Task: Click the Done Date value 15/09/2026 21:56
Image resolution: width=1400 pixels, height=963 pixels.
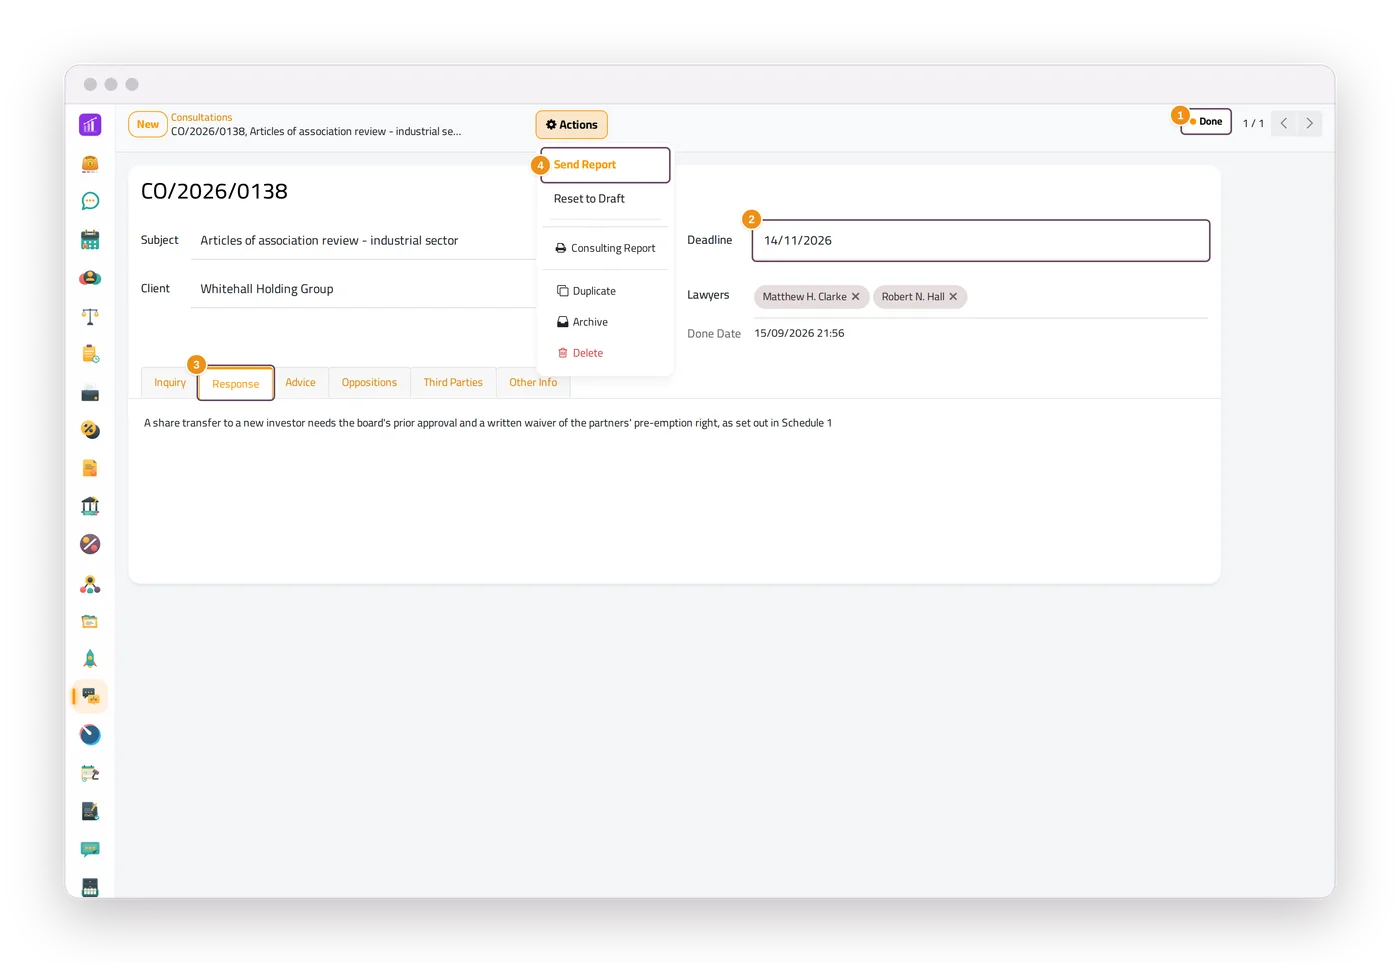Action: [799, 333]
